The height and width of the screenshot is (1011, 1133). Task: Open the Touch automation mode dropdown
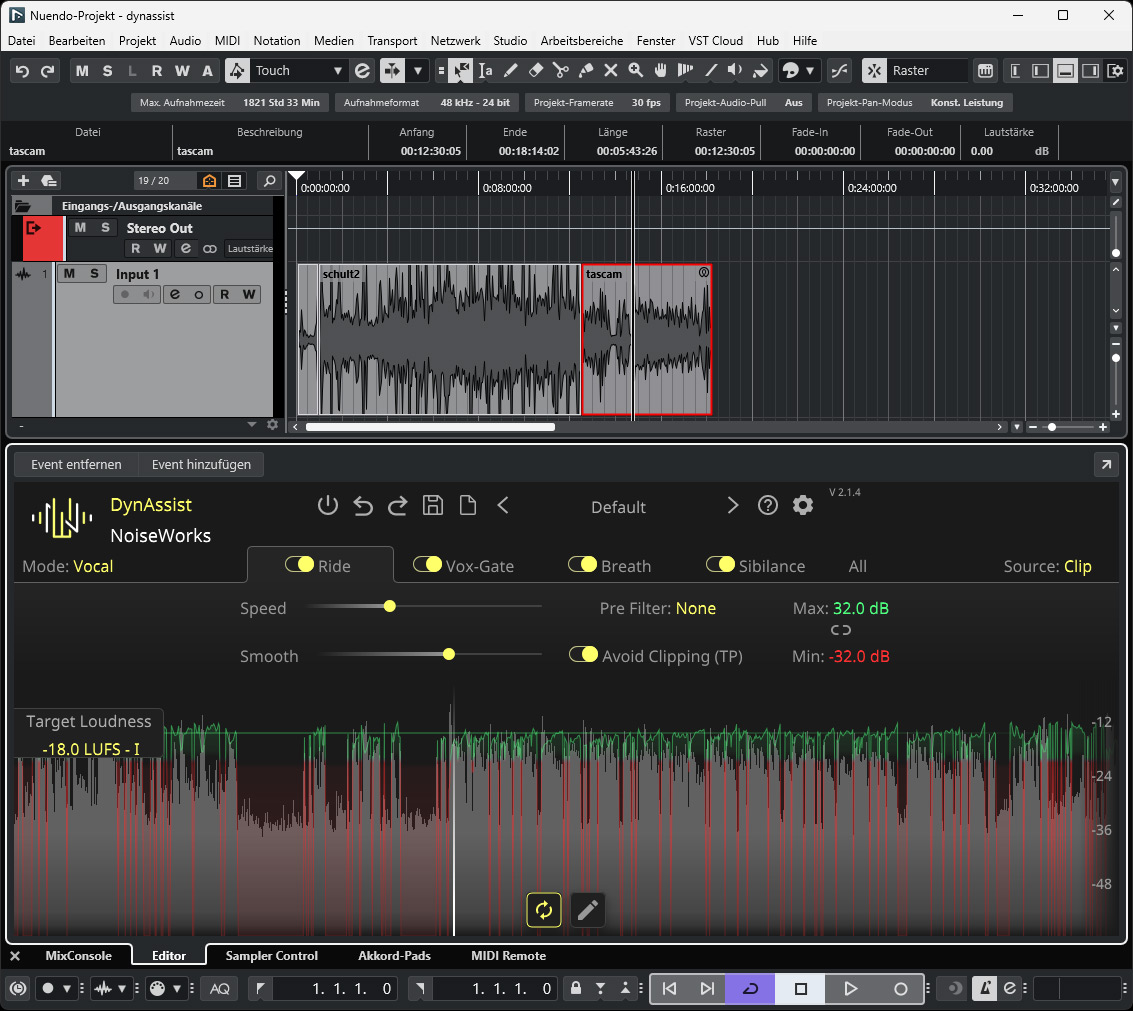pos(337,71)
